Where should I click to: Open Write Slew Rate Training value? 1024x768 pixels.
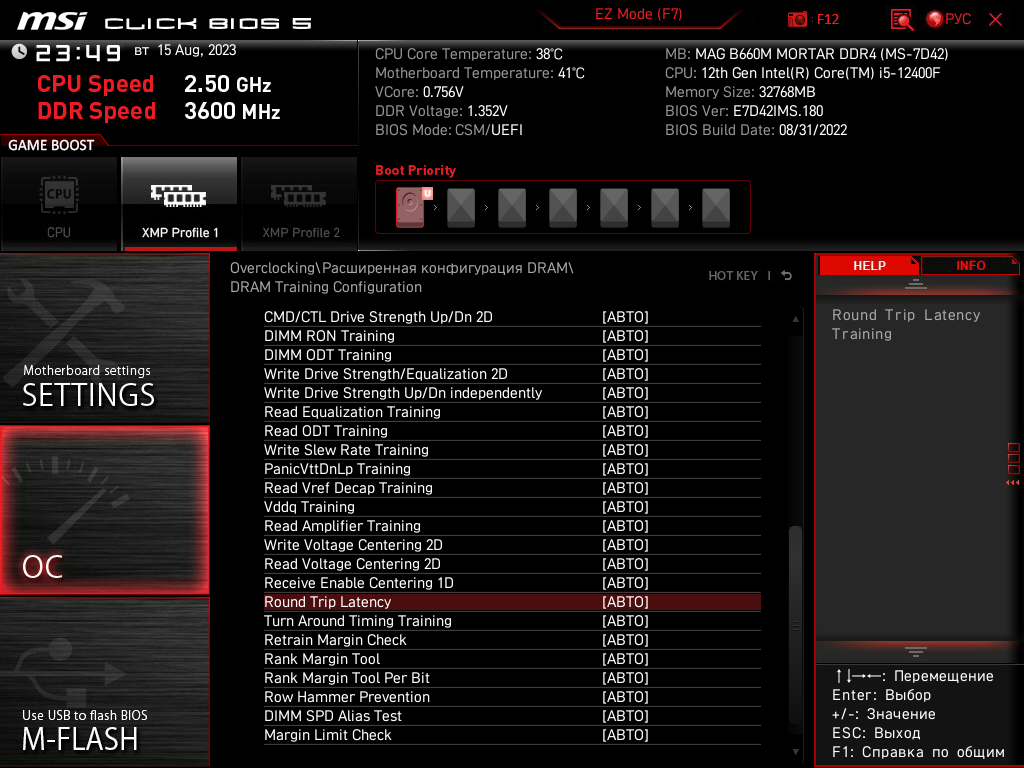[625, 450]
